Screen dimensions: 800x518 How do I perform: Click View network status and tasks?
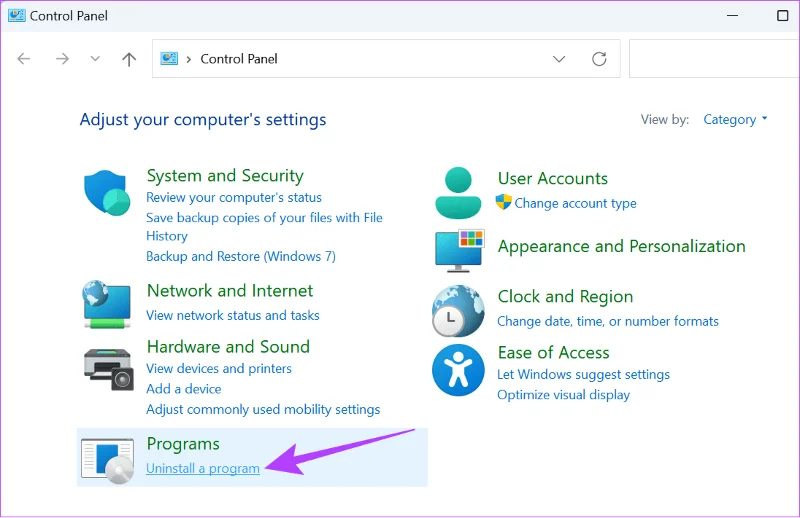[233, 315]
